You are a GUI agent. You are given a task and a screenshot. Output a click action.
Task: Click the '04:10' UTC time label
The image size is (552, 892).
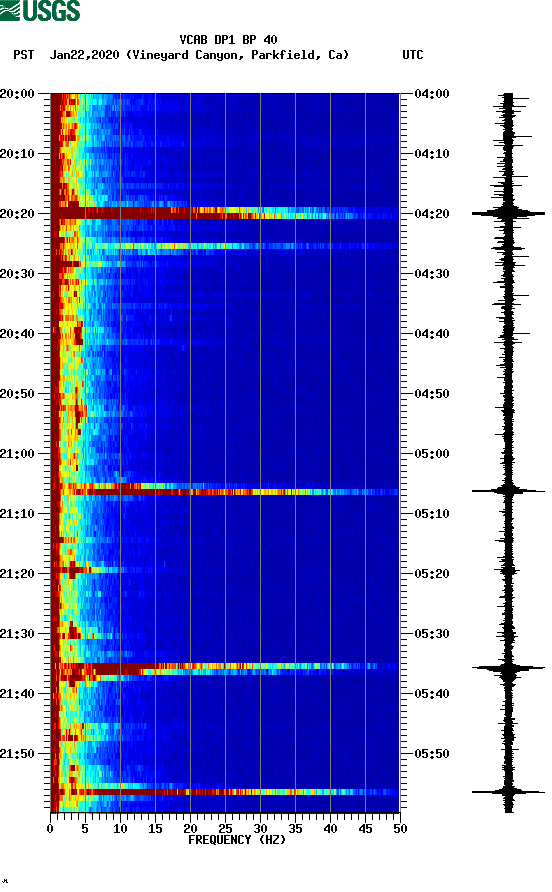point(432,154)
